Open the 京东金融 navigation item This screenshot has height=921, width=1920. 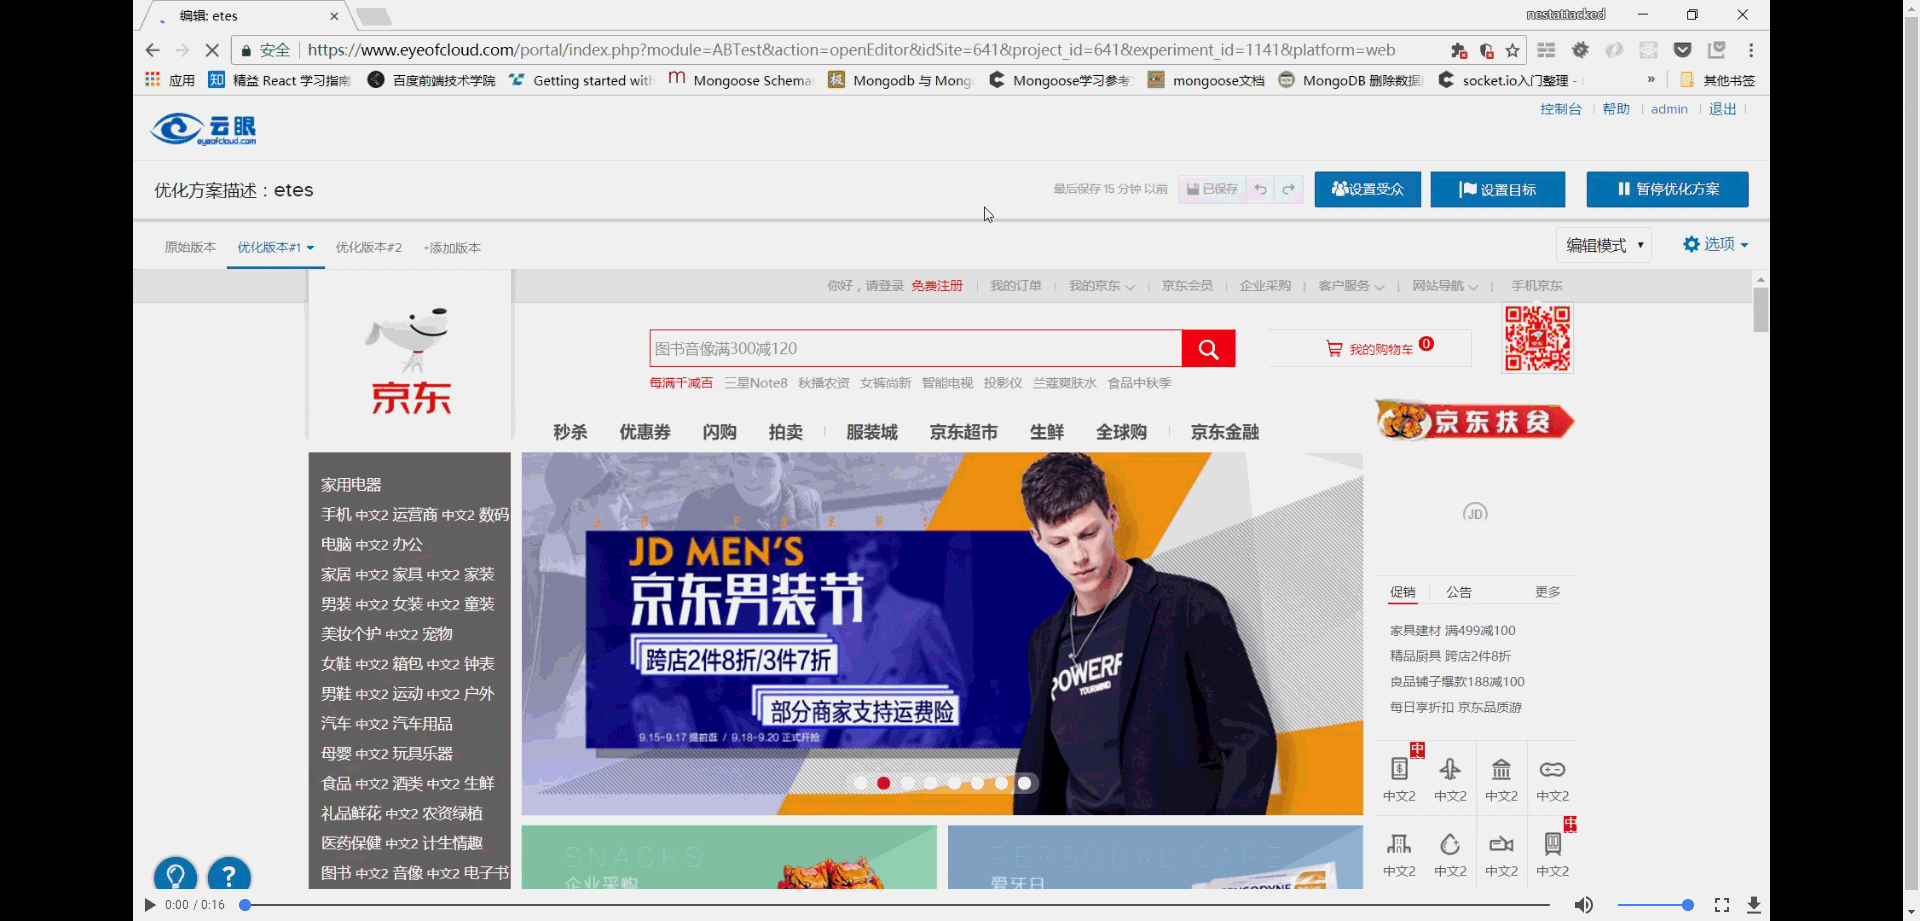coord(1225,432)
